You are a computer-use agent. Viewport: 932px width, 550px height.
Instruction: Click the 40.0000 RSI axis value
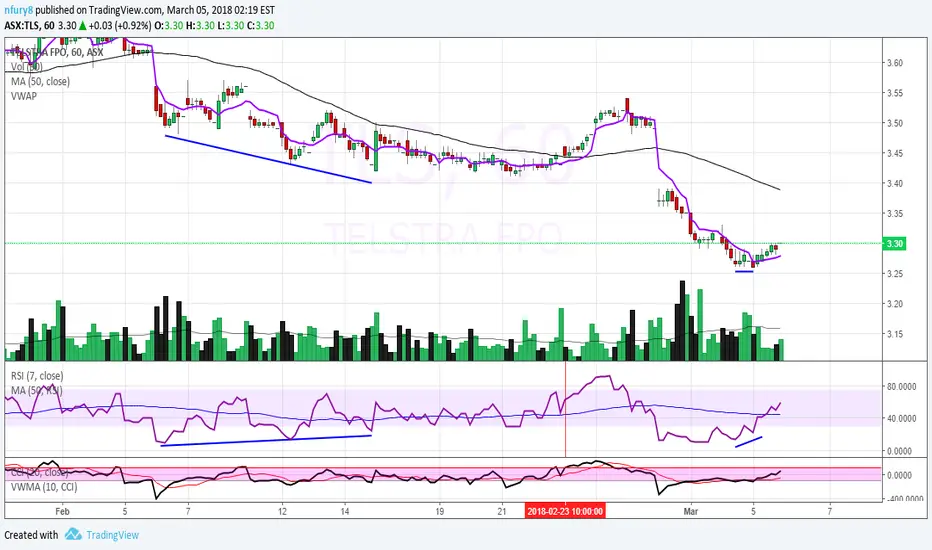(900, 419)
